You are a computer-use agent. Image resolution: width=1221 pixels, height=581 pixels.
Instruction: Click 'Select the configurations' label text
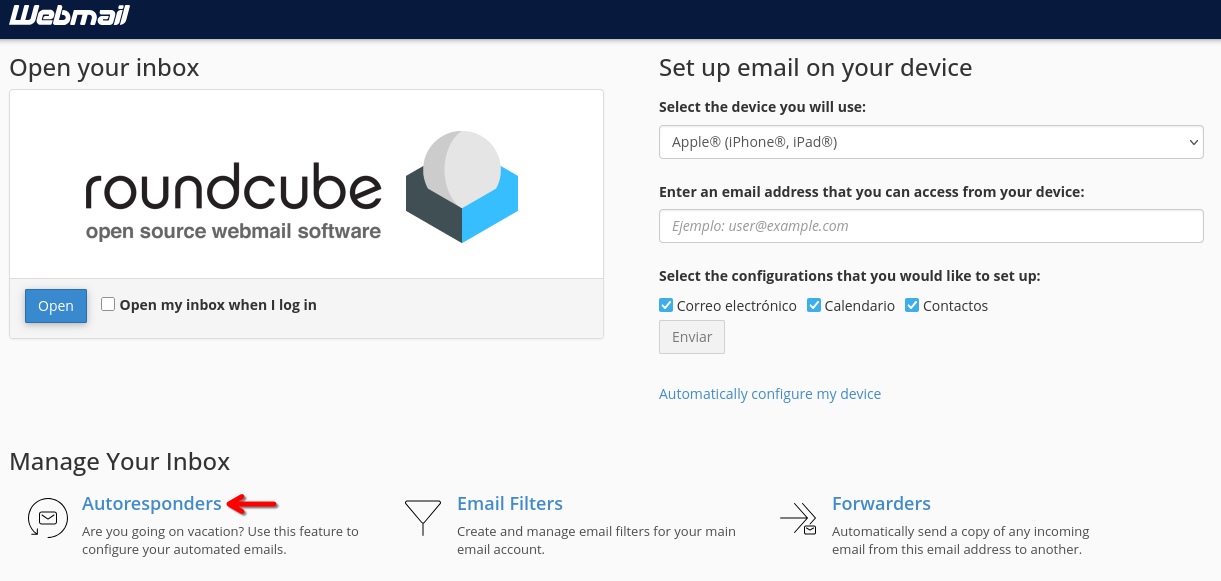850,276
